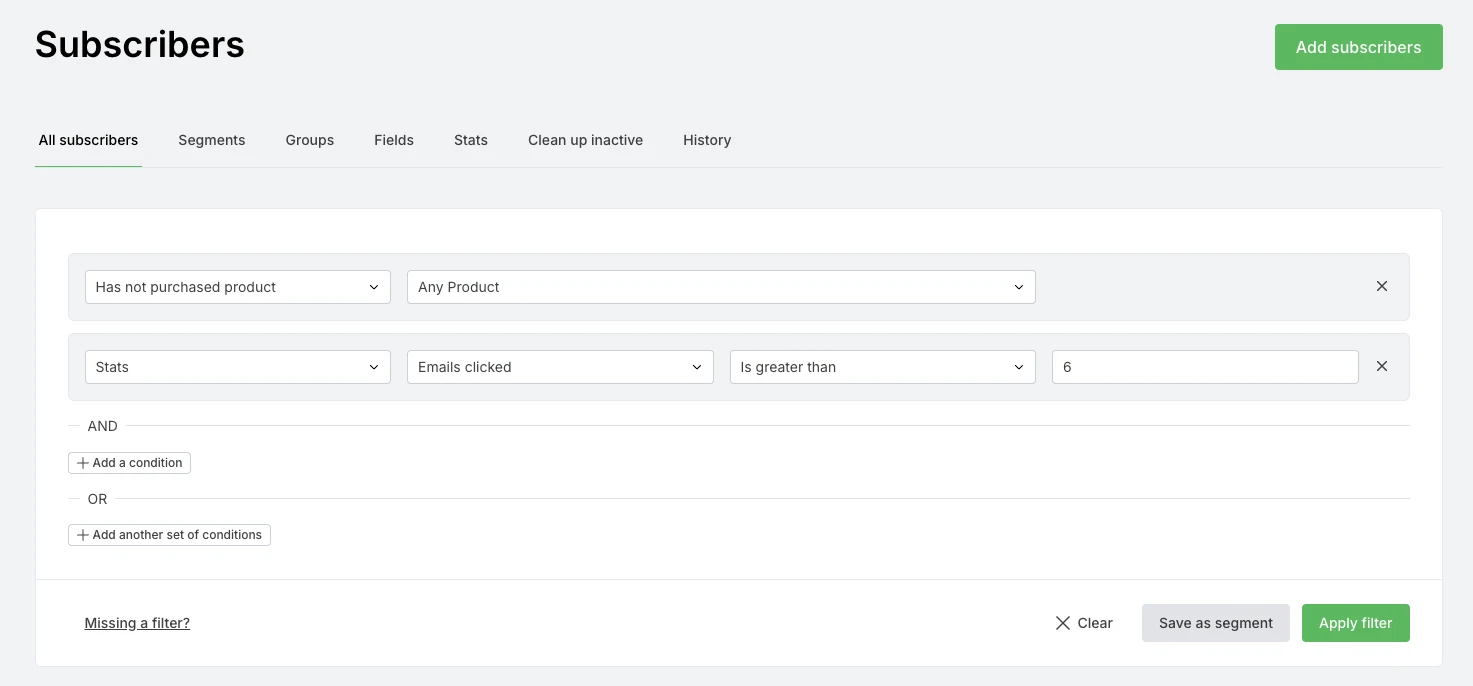Remove the "Emails clicked" stats condition
This screenshot has width=1473, height=686.
pos(1381,366)
